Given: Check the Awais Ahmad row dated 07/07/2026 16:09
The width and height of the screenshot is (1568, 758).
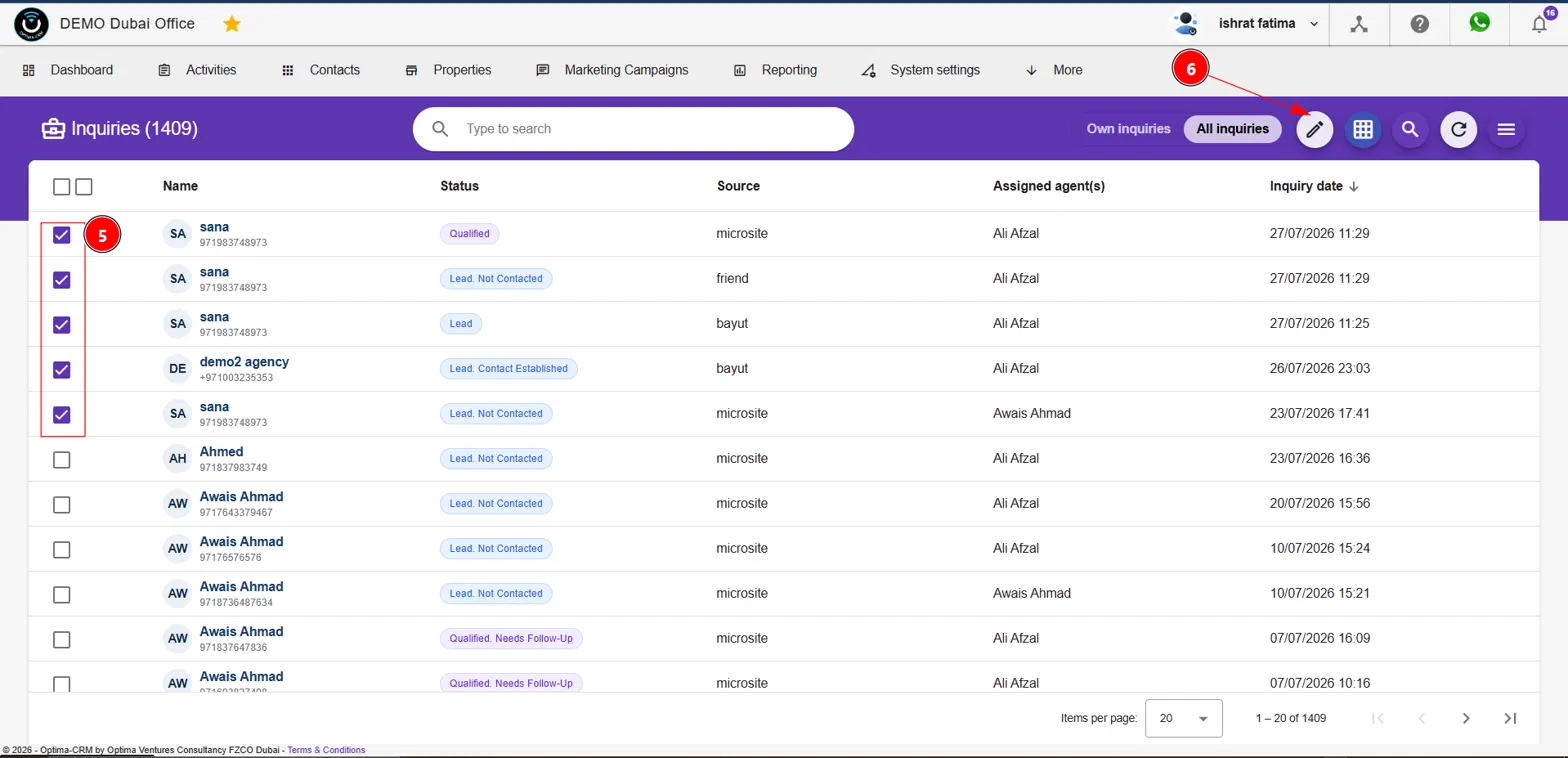Looking at the screenshot, I should pos(61,640).
